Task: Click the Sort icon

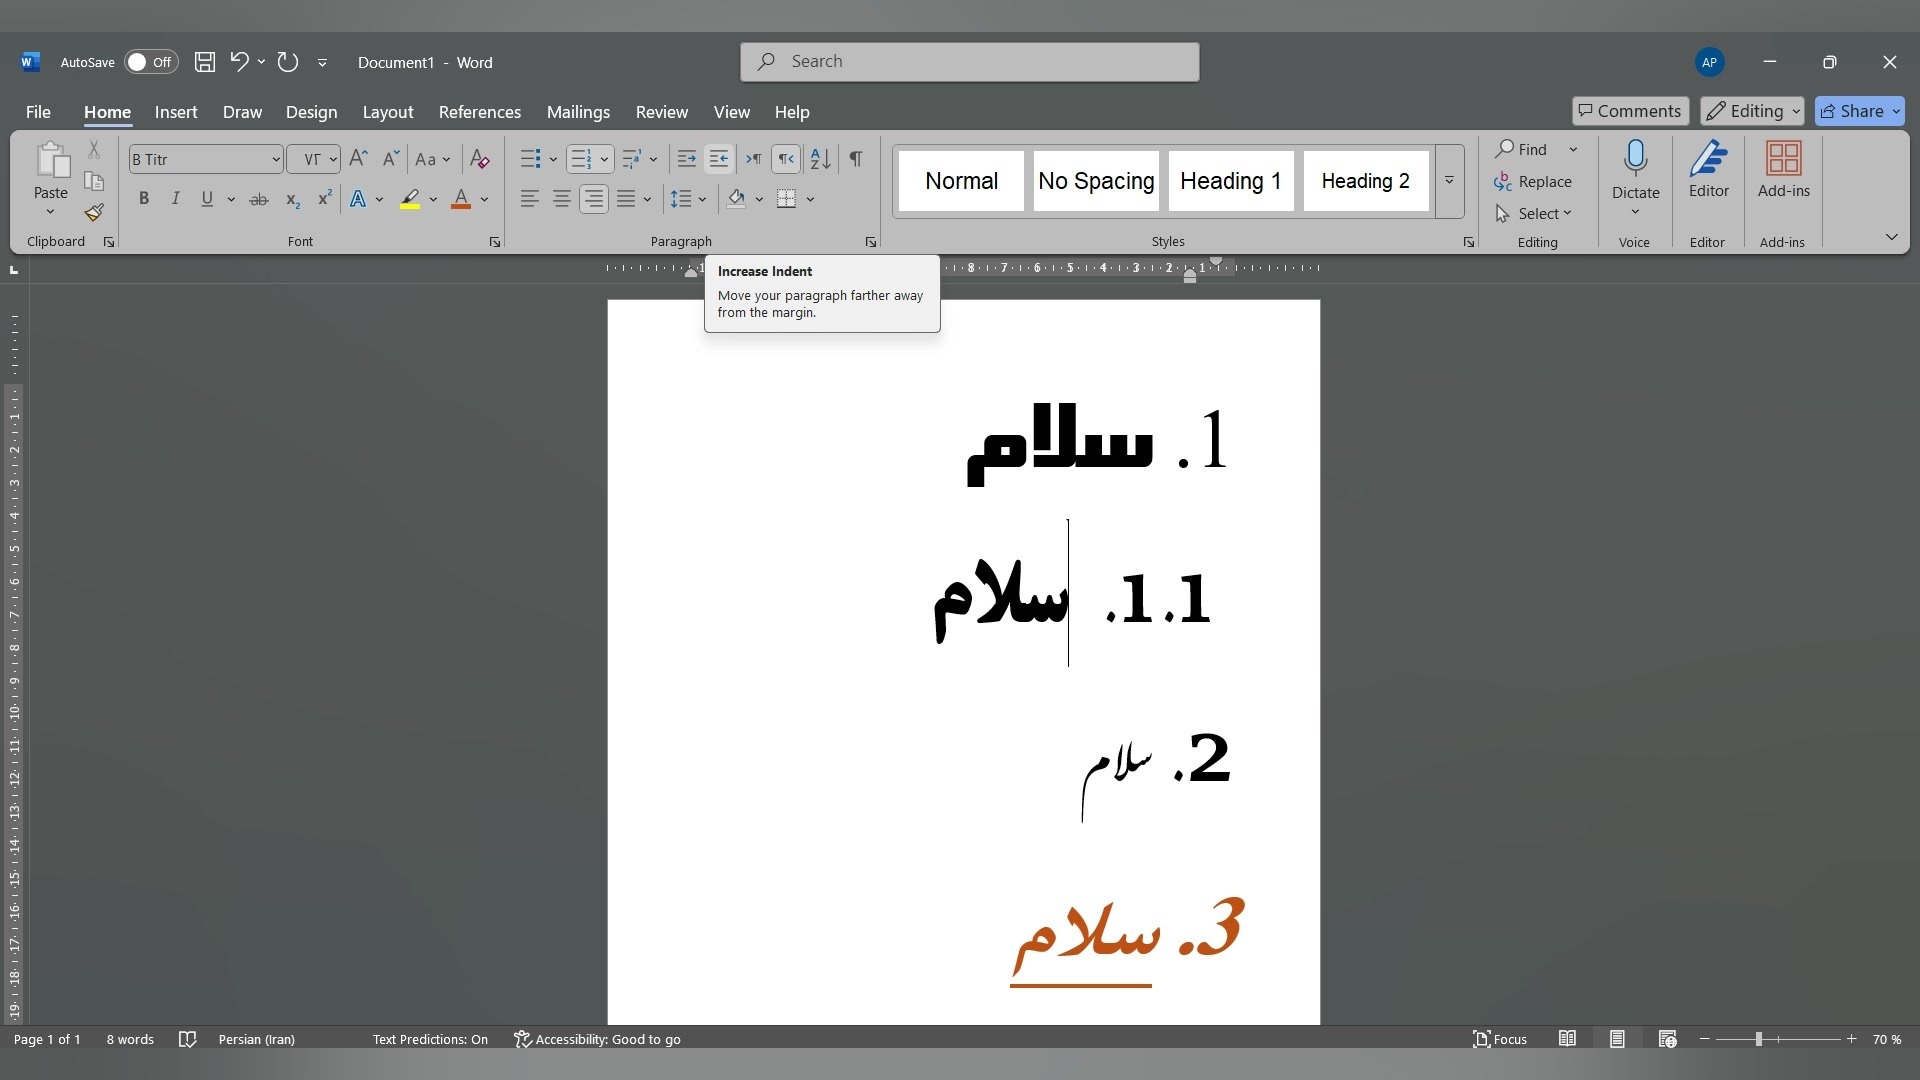Action: tap(820, 159)
